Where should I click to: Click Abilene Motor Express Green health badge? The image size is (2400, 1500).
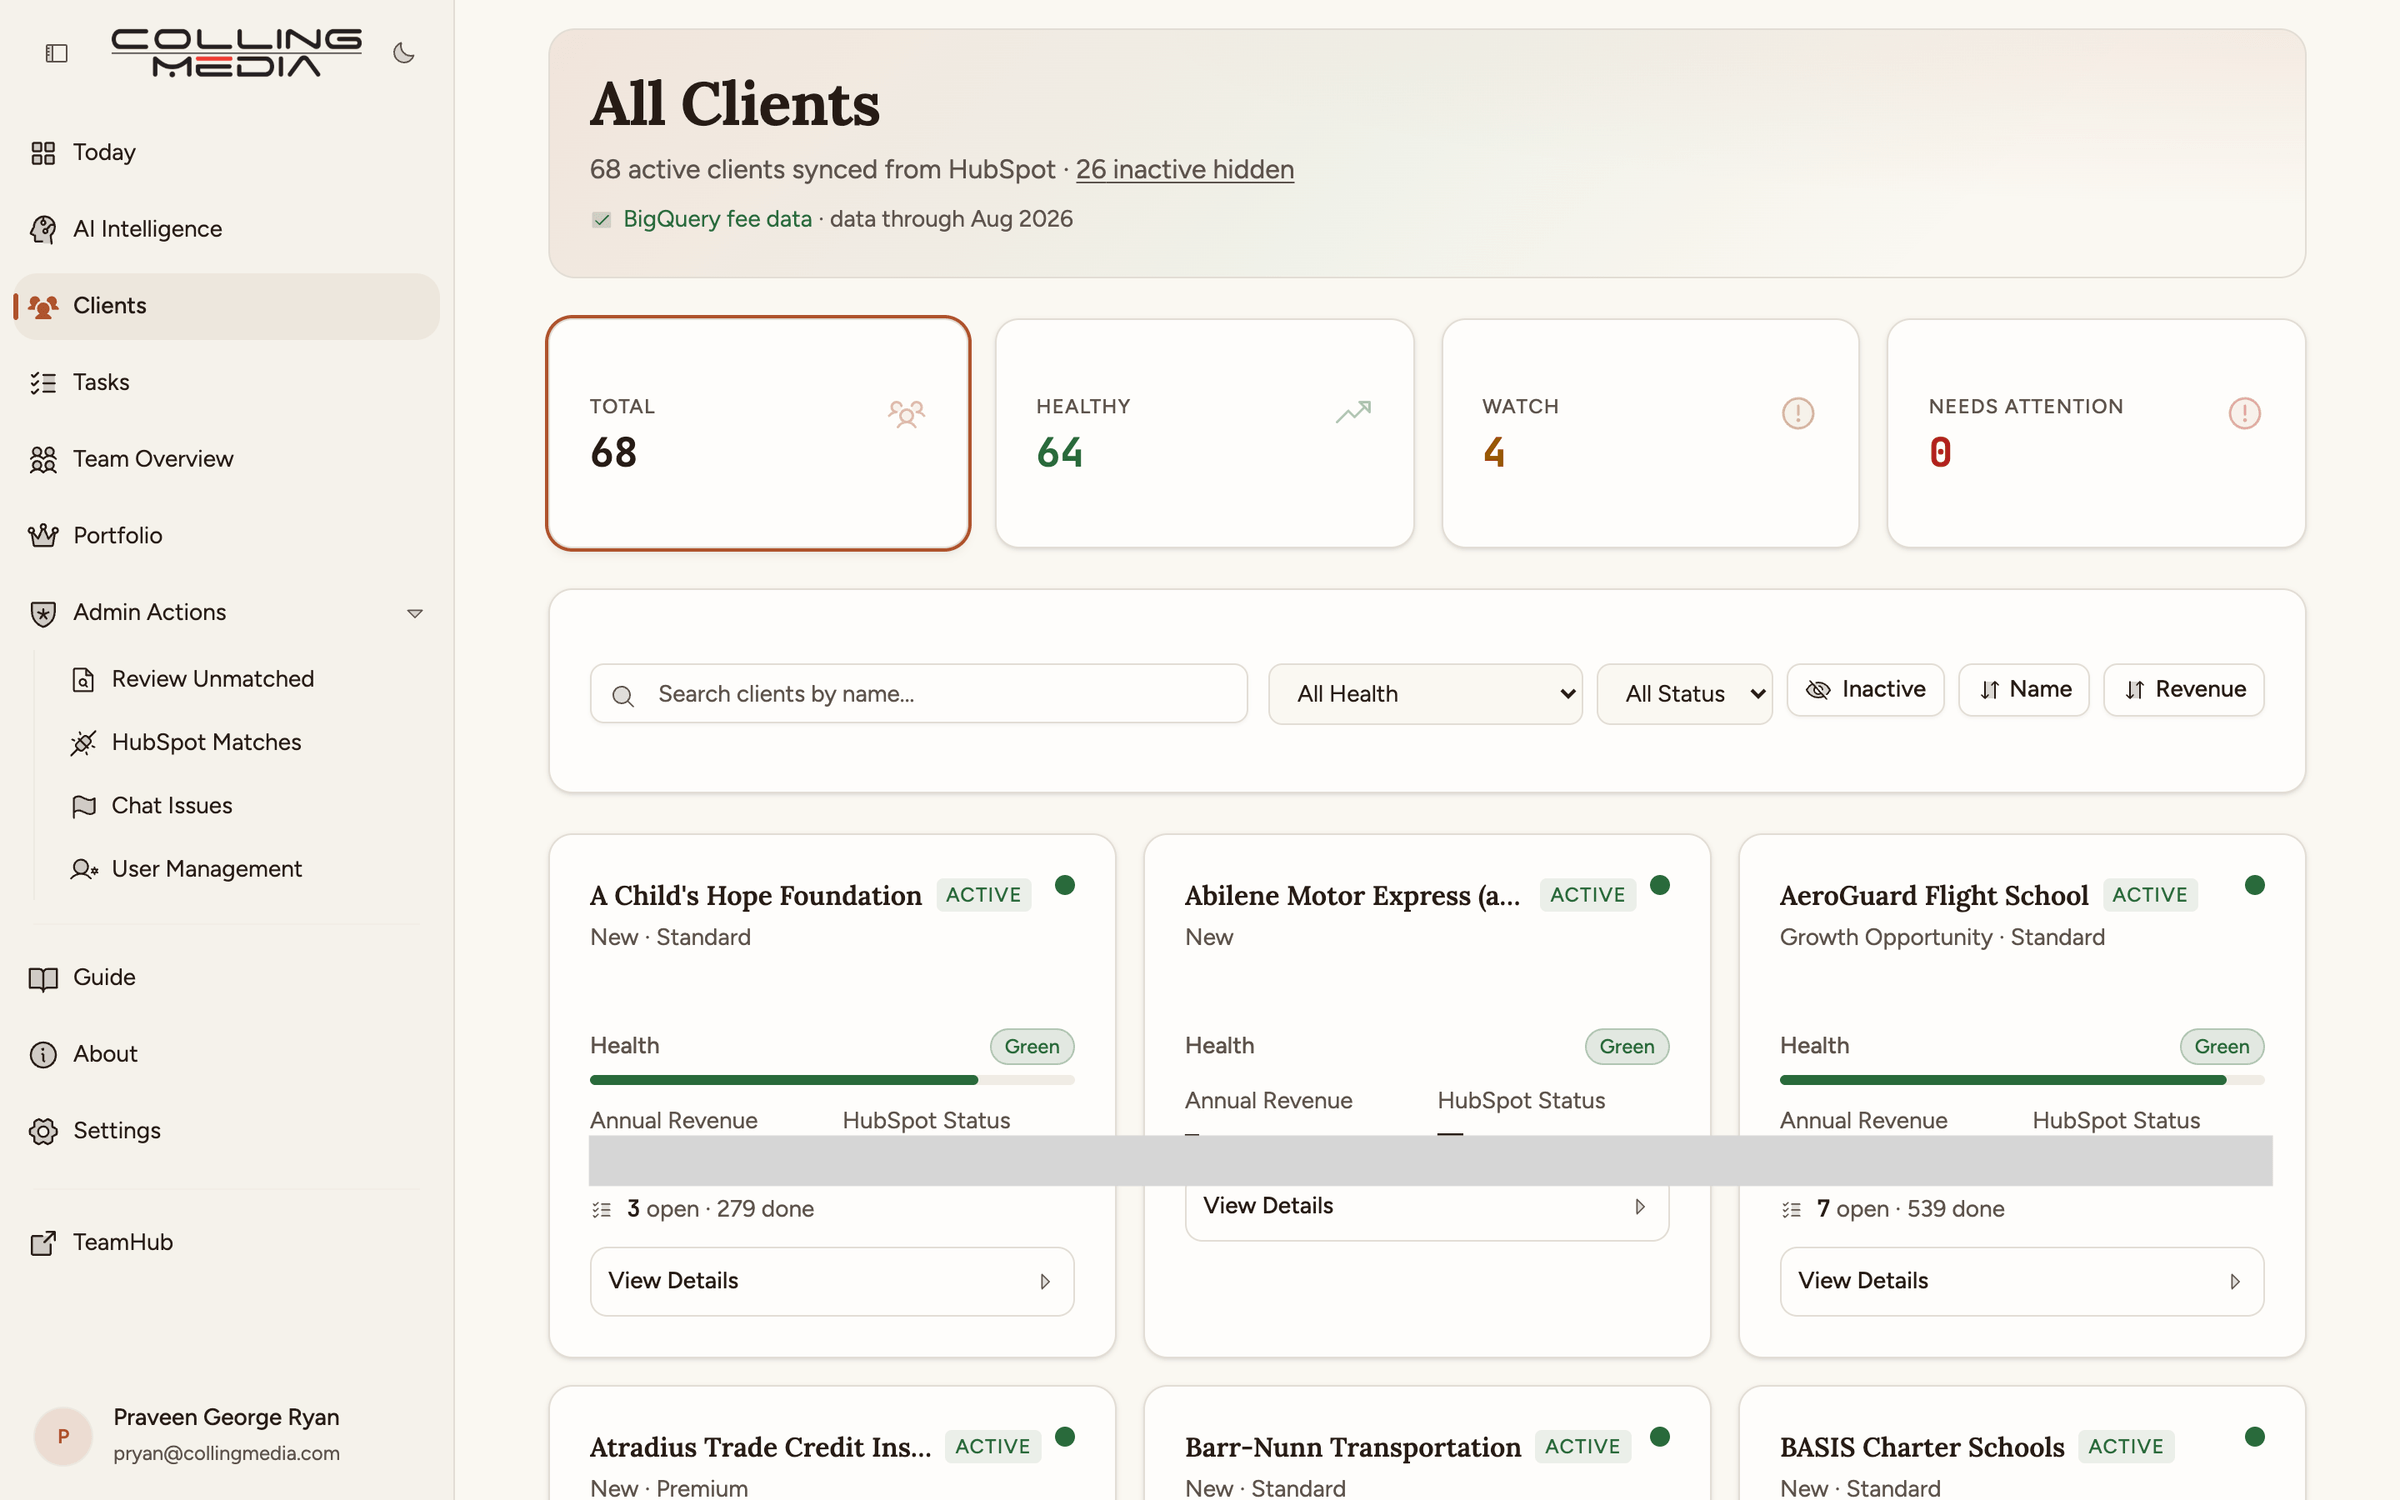pos(1627,1047)
